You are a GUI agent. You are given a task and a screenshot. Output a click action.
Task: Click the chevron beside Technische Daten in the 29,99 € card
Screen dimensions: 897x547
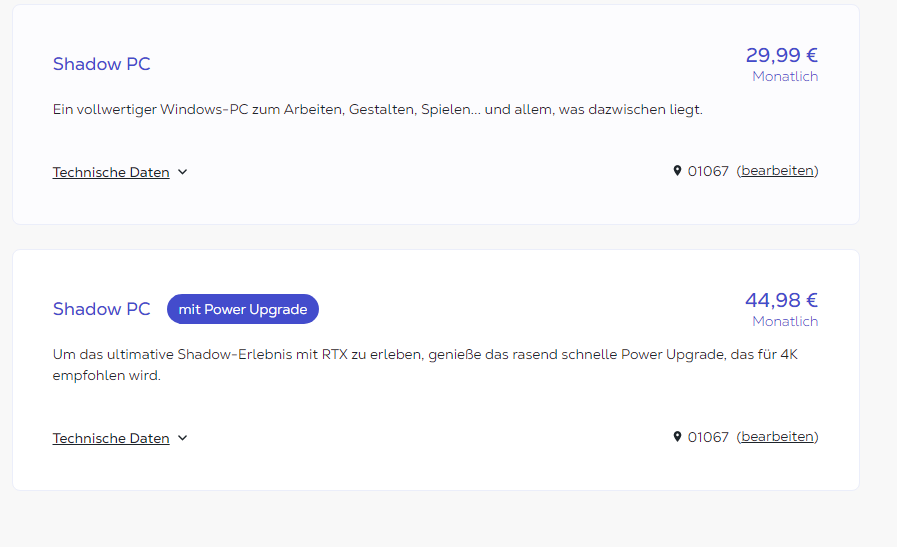coord(183,172)
